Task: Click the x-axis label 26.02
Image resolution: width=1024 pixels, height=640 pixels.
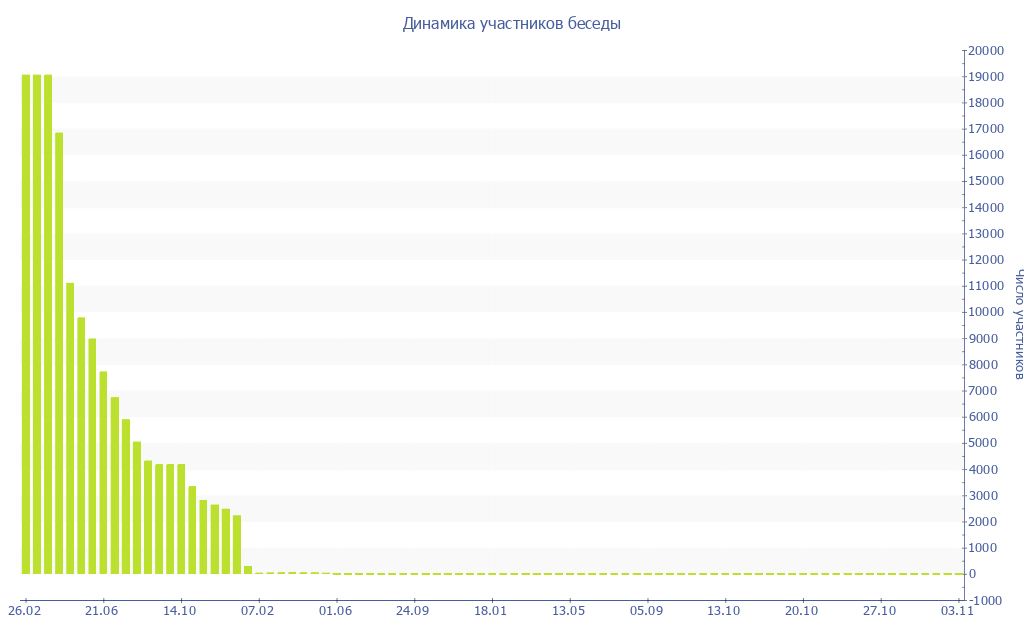Action: 24,611
